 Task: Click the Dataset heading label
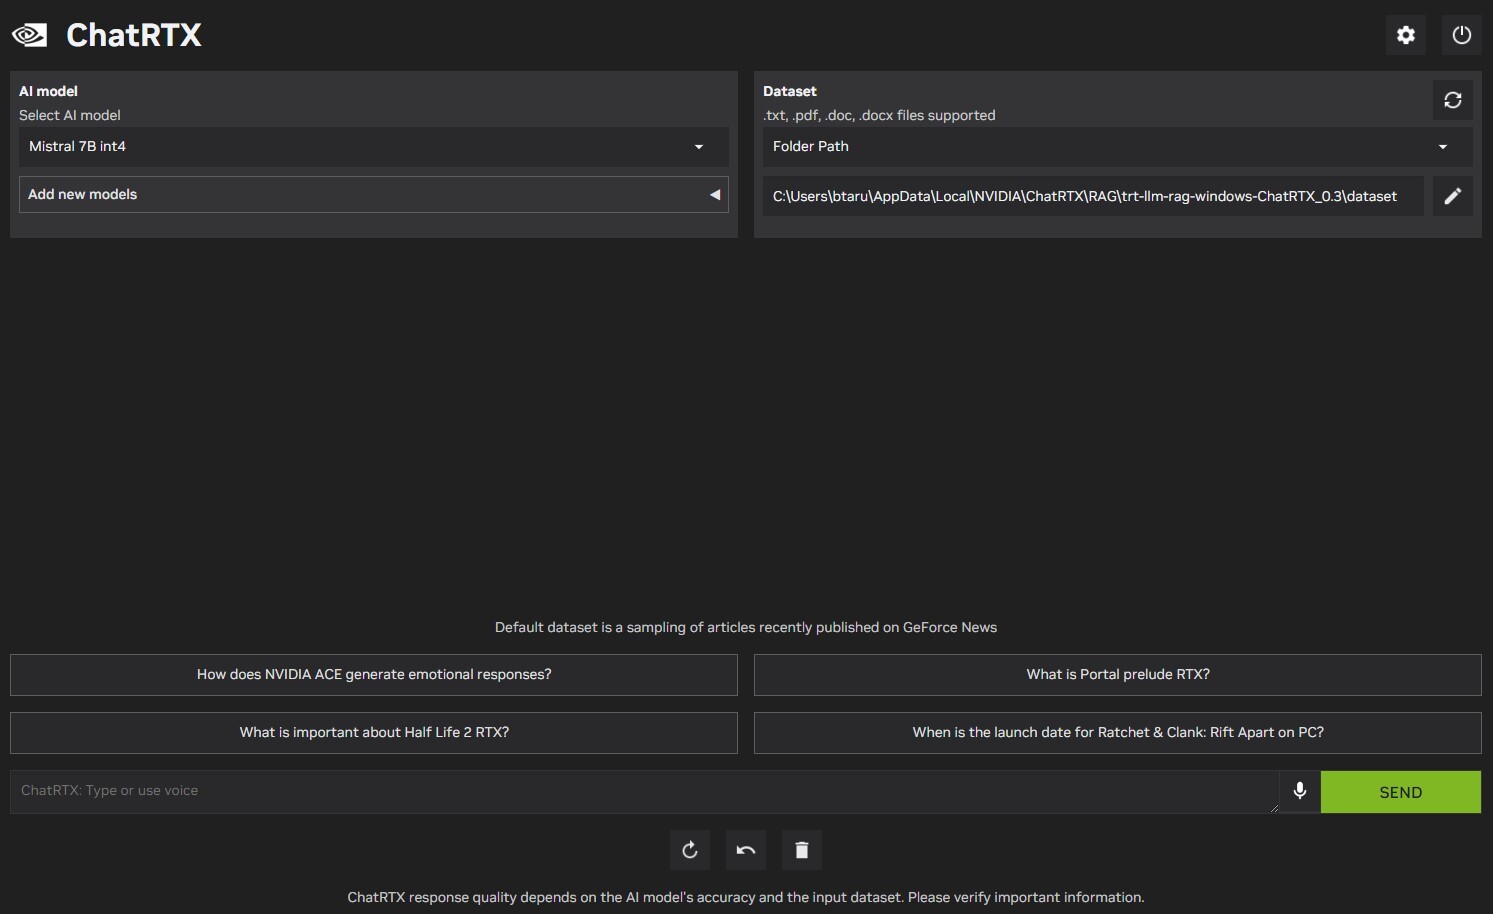790,91
